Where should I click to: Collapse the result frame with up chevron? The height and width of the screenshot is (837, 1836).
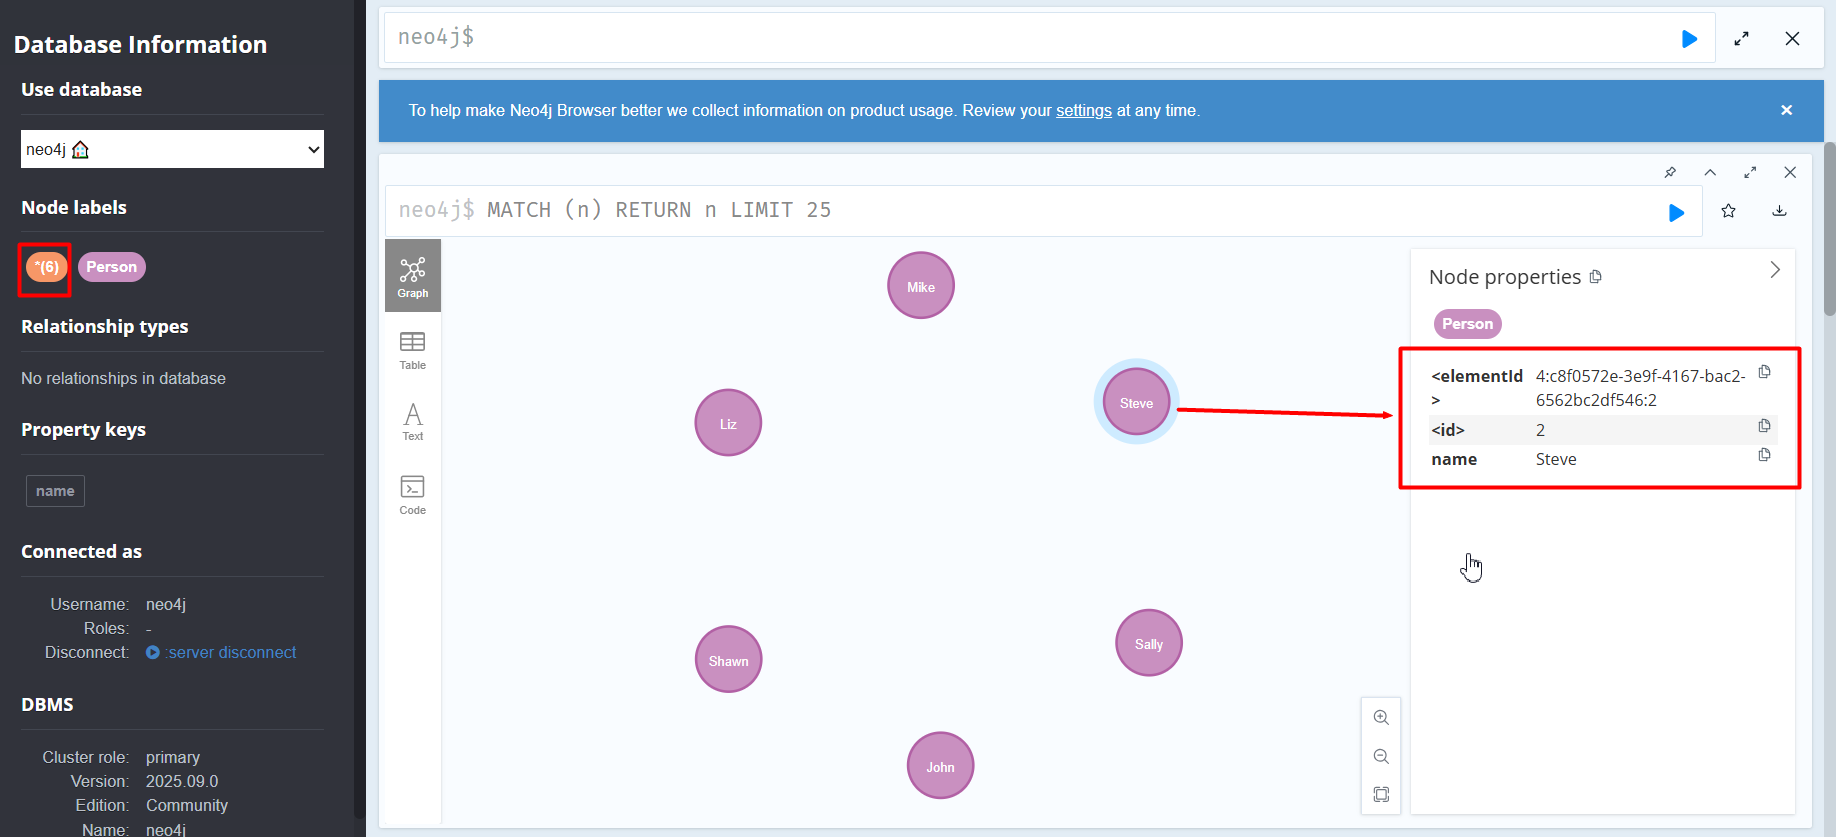pyautogui.click(x=1710, y=173)
